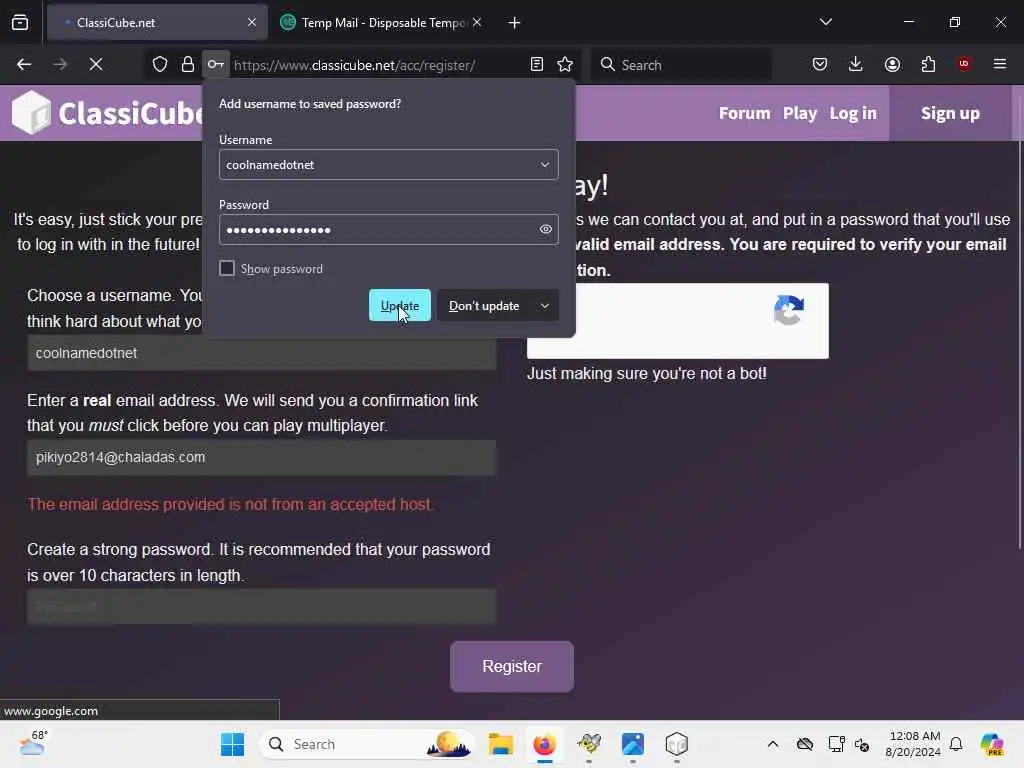Open the list all tabs chevron
This screenshot has width=1024, height=768.
(826, 22)
